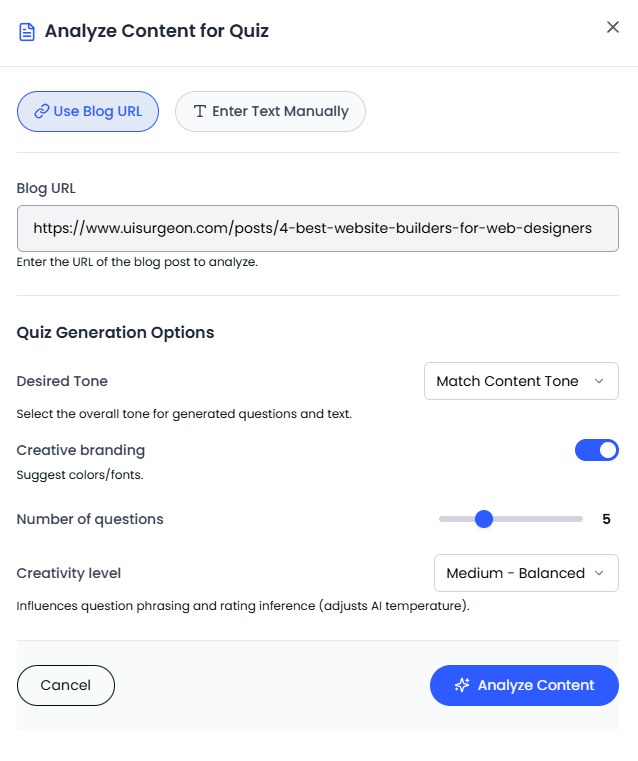638x761 pixels.
Task: Click the Blog URL field label
Action: coord(46,188)
